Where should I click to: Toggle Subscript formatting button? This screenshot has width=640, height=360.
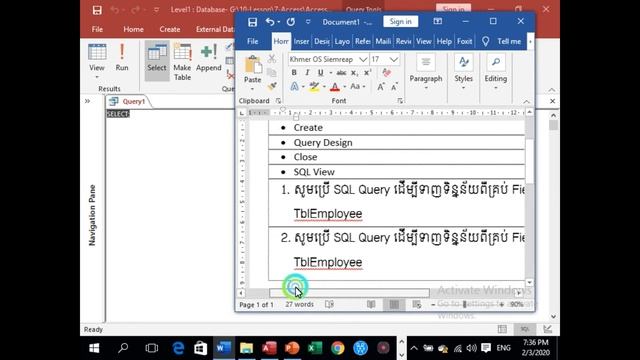pyautogui.click(x=355, y=73)
